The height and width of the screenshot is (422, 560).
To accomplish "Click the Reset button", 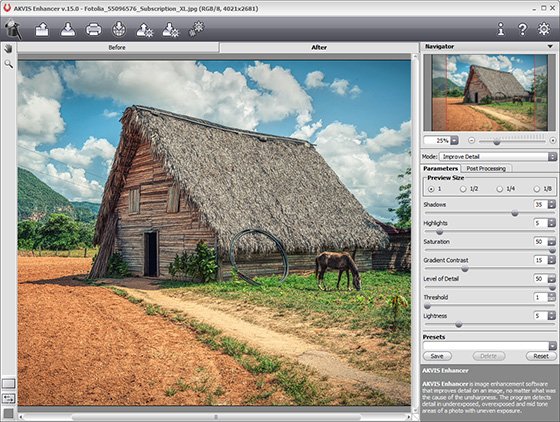I will tap(541, 356).
